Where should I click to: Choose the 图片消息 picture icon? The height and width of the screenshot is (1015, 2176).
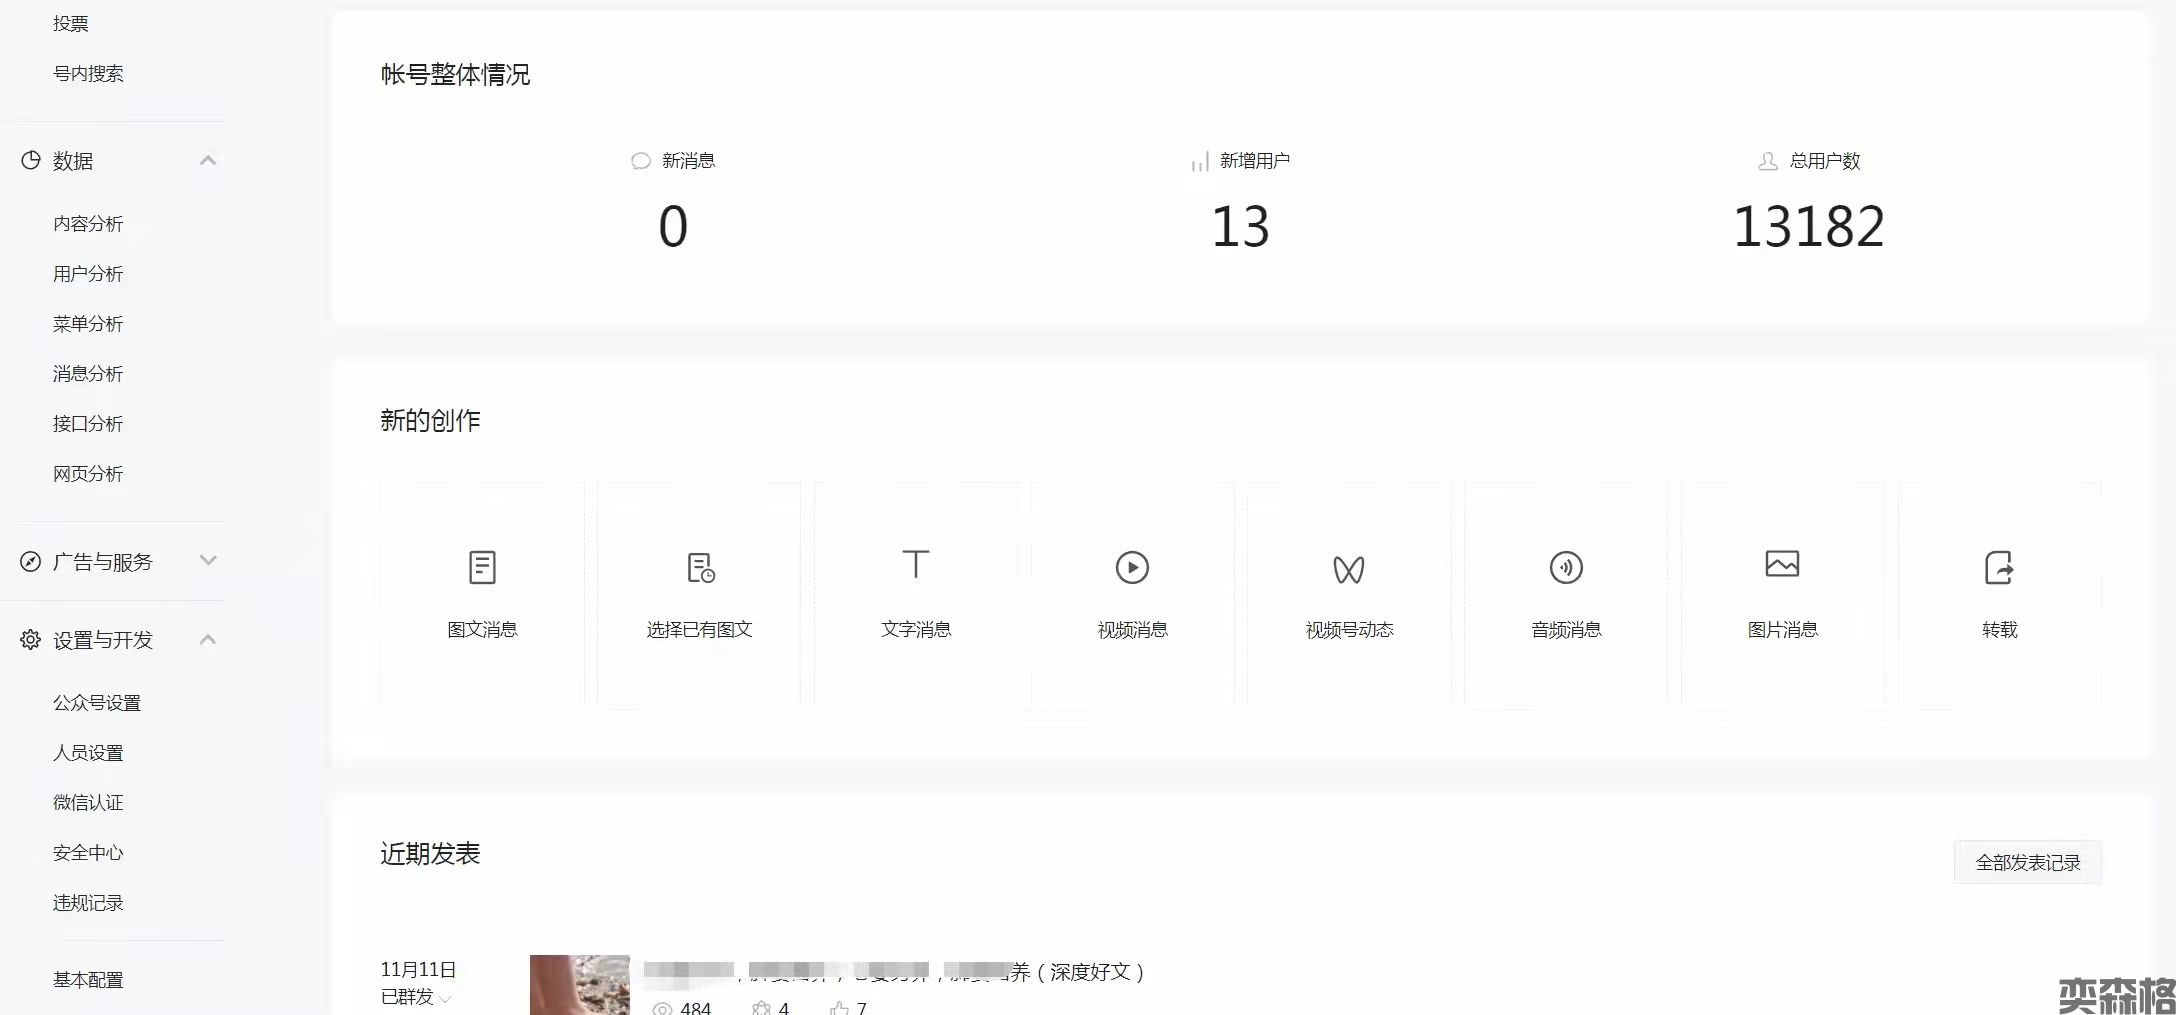point(1782,564)
